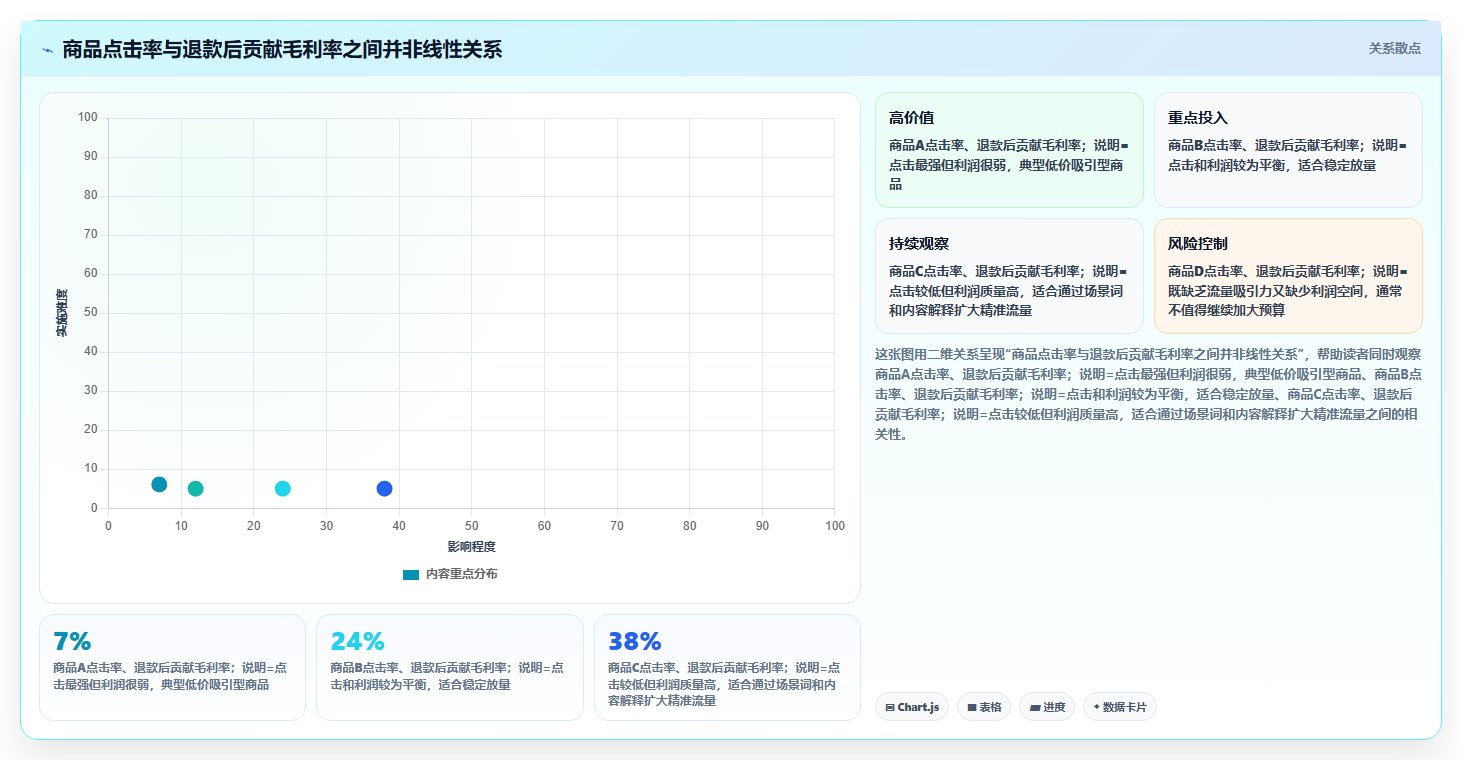
Task: Click the 关系散点 label in header
Action: point(1394,48)
